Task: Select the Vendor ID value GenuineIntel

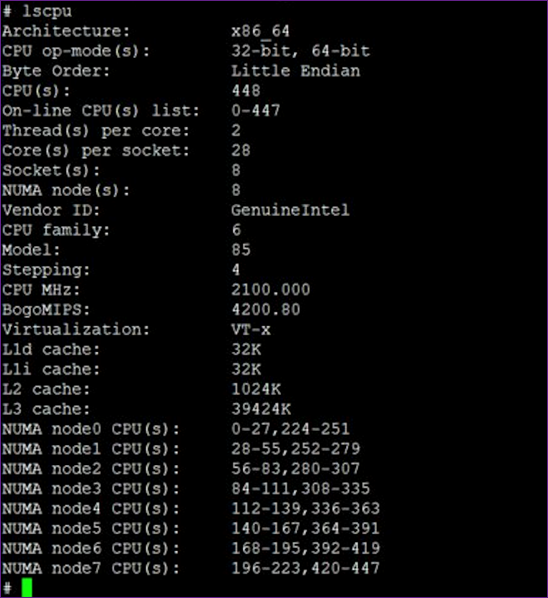Action: (x=290, y=210)
